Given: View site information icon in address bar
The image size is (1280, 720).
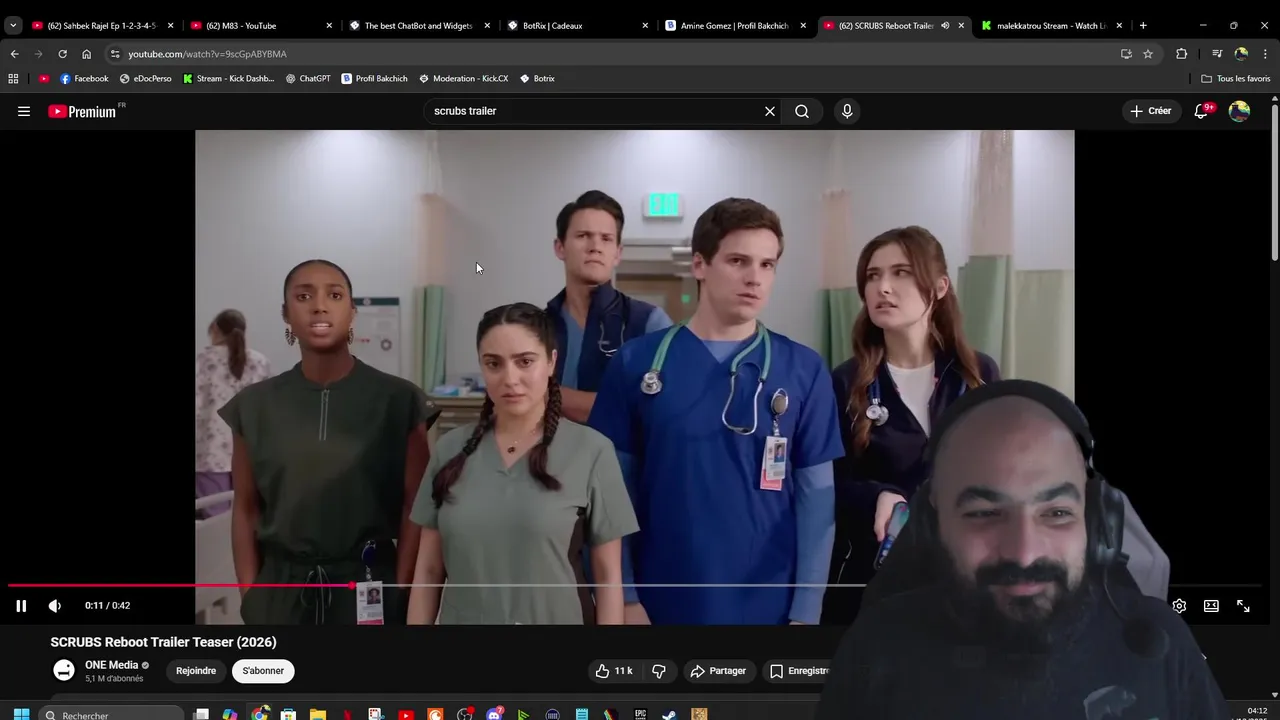Looking at the screenshot, I should tap(115, 54).
